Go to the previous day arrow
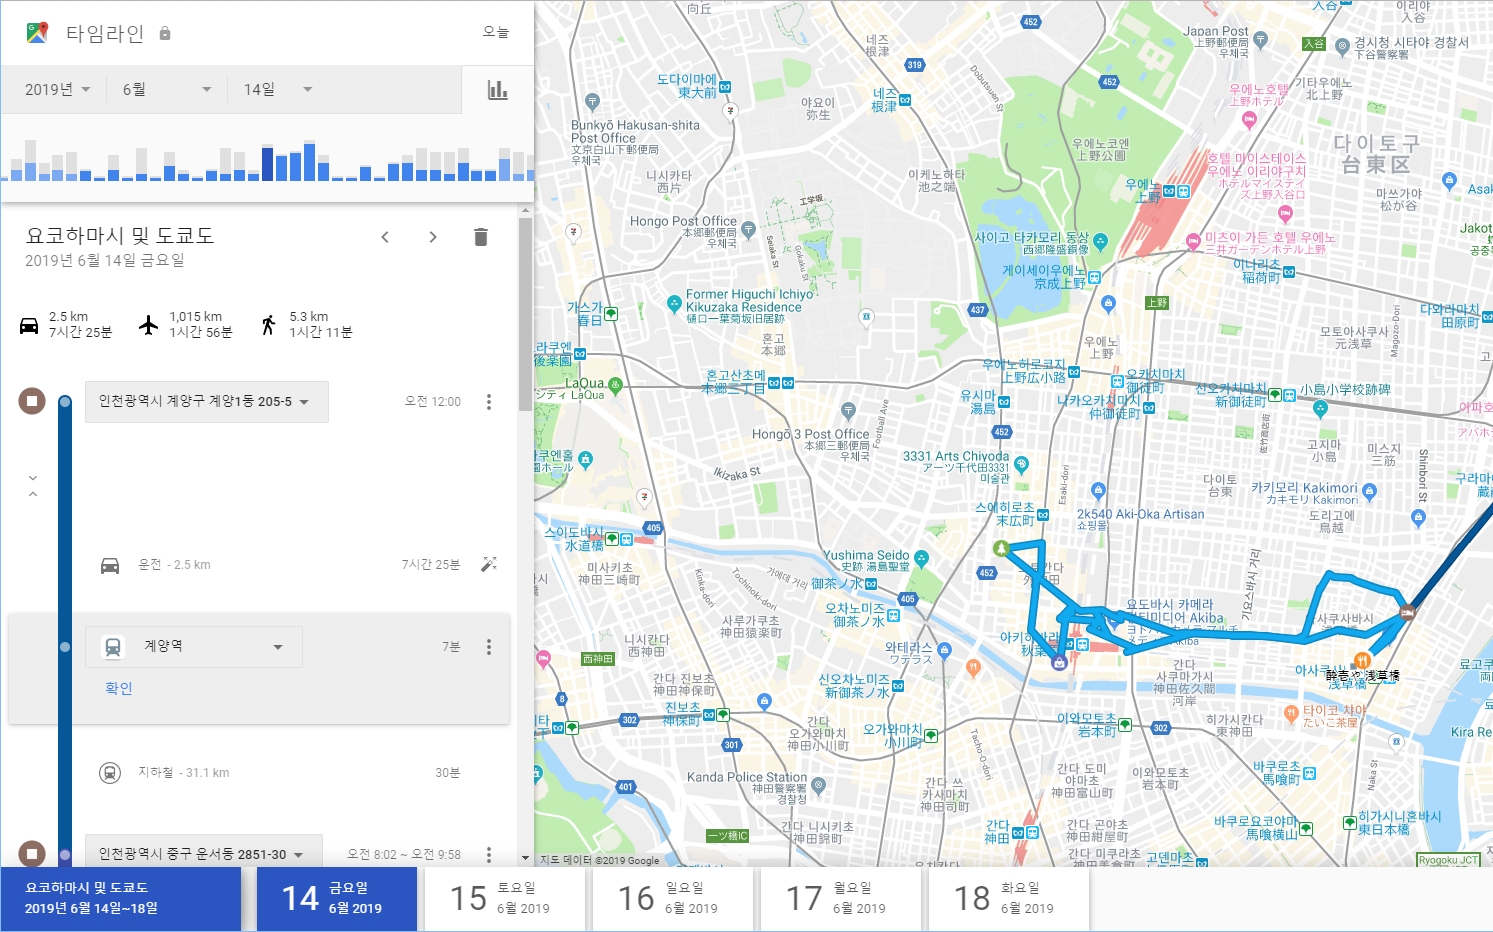This screenshot has width=1493, height=932. [x=385, y=237]
